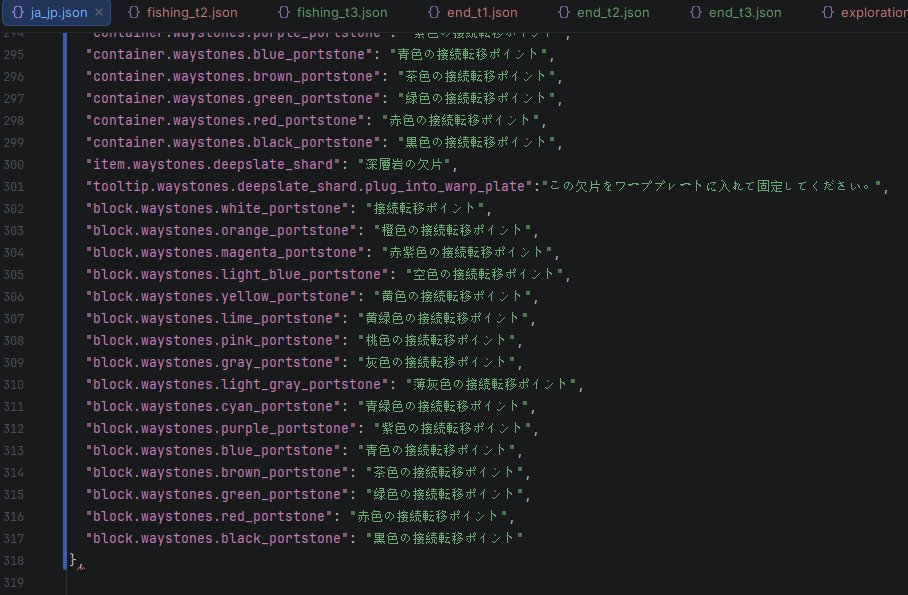This screenshot has width=908, height=595.
Task: Click key block.waystones.orange_portstone
Action: 221,231
